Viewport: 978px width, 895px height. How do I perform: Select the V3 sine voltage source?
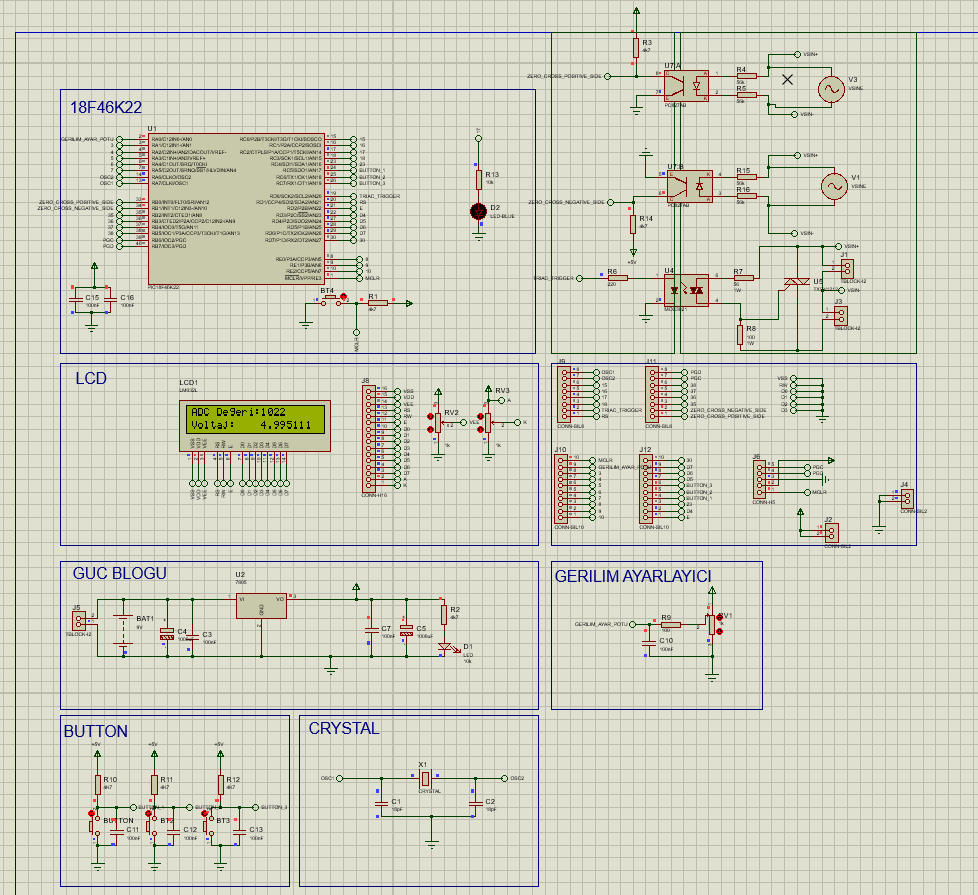coord(831,89)
